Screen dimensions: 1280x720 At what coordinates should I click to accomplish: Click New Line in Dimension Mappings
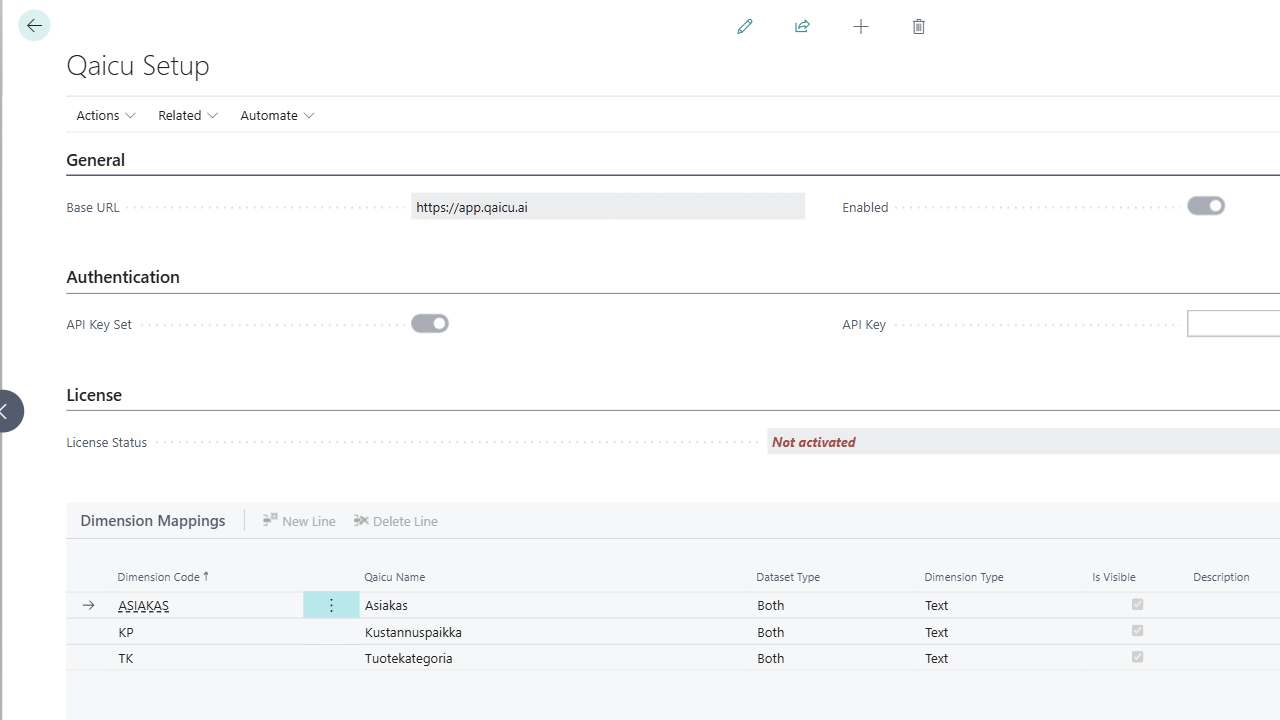coord(299,521)
